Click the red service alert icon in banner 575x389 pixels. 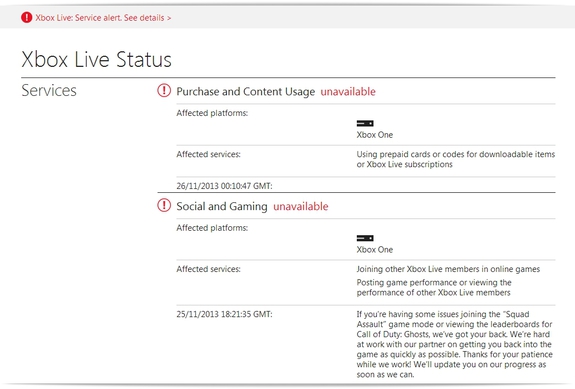tap(26, 17)
